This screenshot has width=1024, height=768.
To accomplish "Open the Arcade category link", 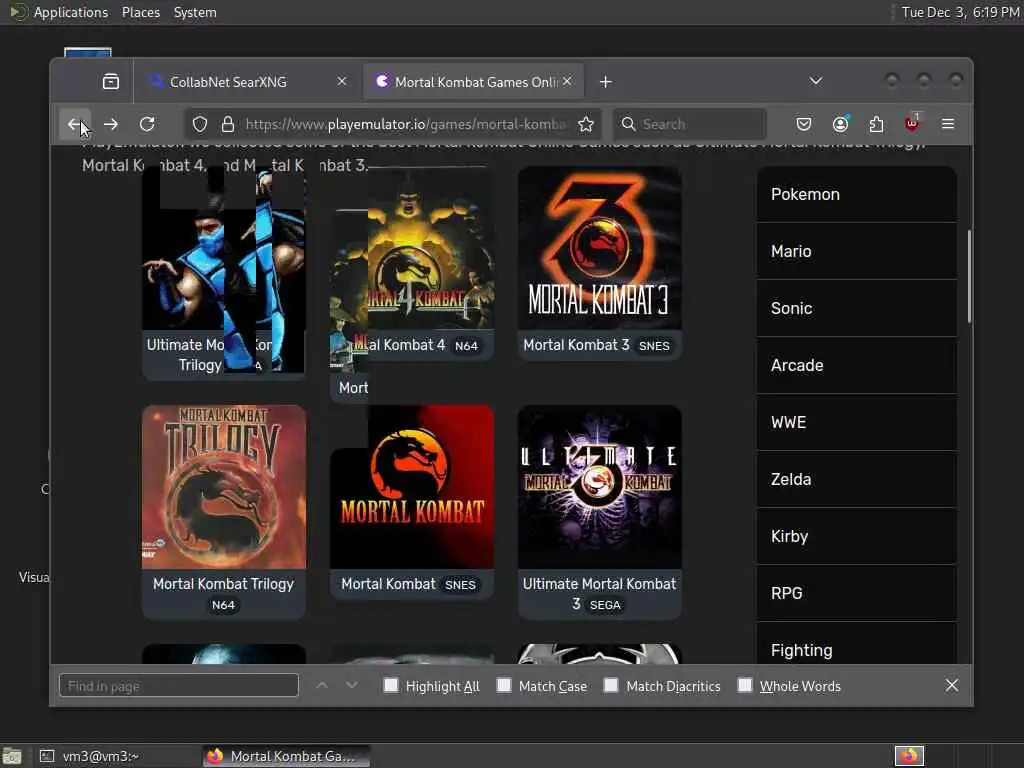I will (x=857, y=365).
